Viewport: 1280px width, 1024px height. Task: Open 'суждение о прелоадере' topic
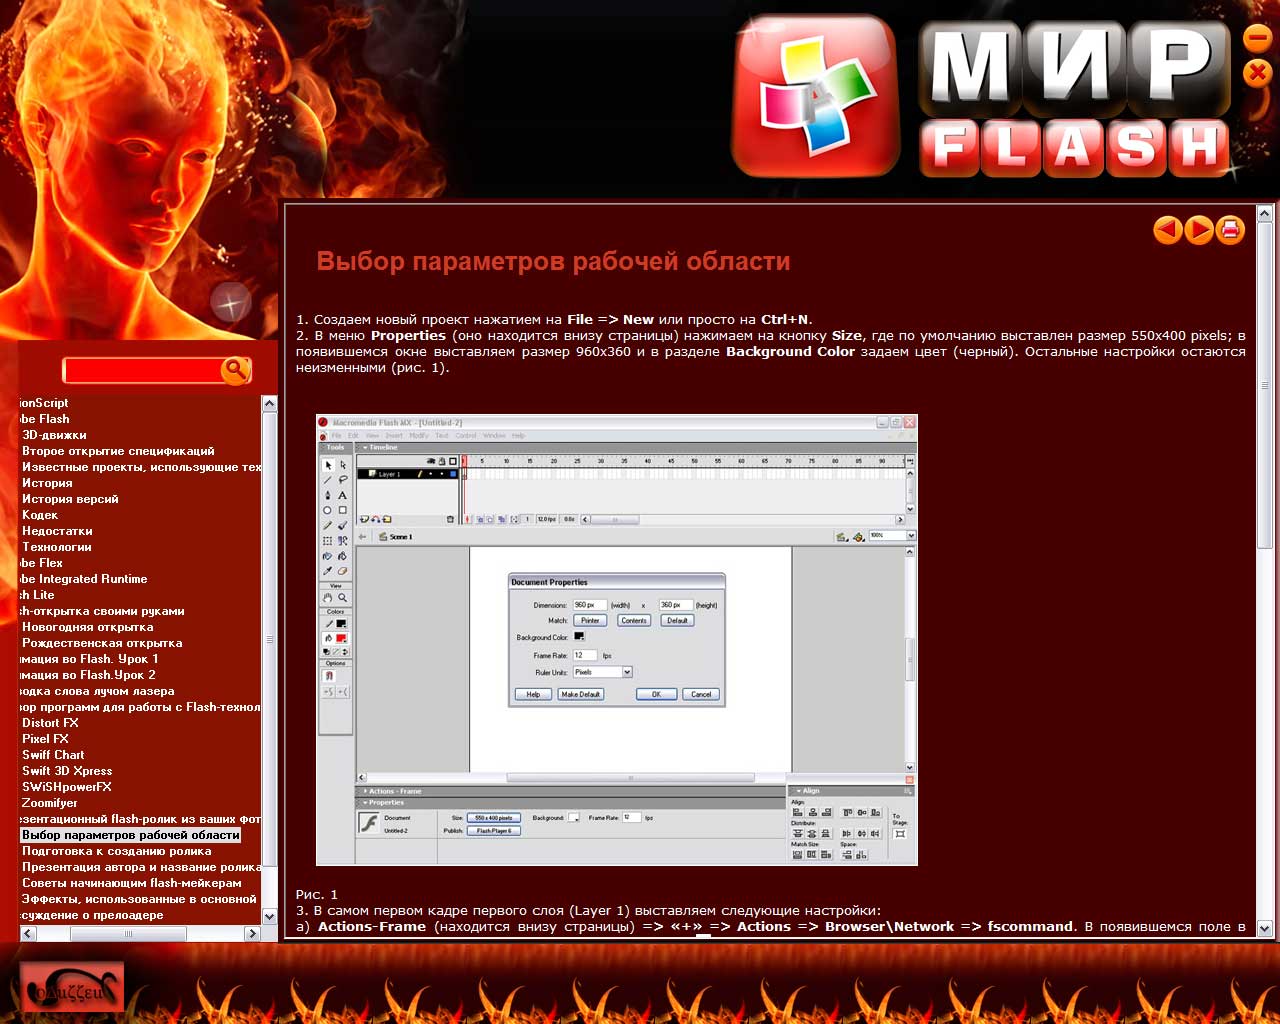92,915
